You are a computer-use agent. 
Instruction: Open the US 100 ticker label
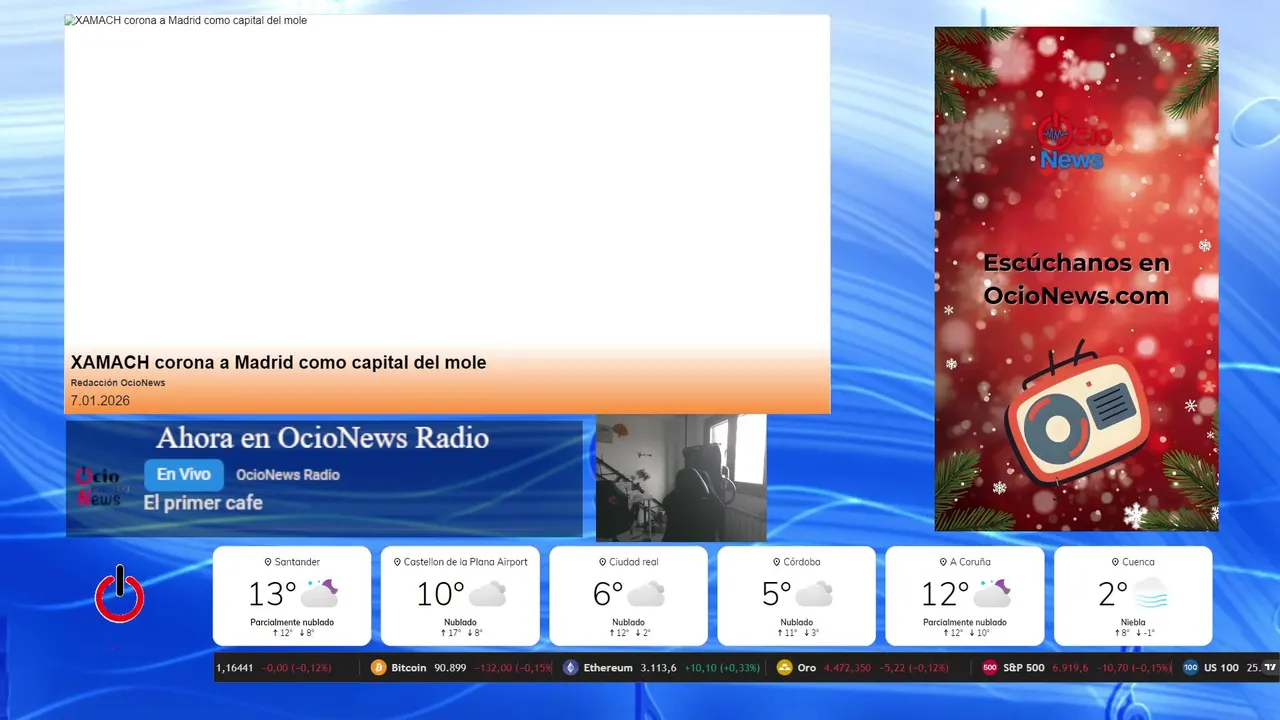tap(1221, 667)
